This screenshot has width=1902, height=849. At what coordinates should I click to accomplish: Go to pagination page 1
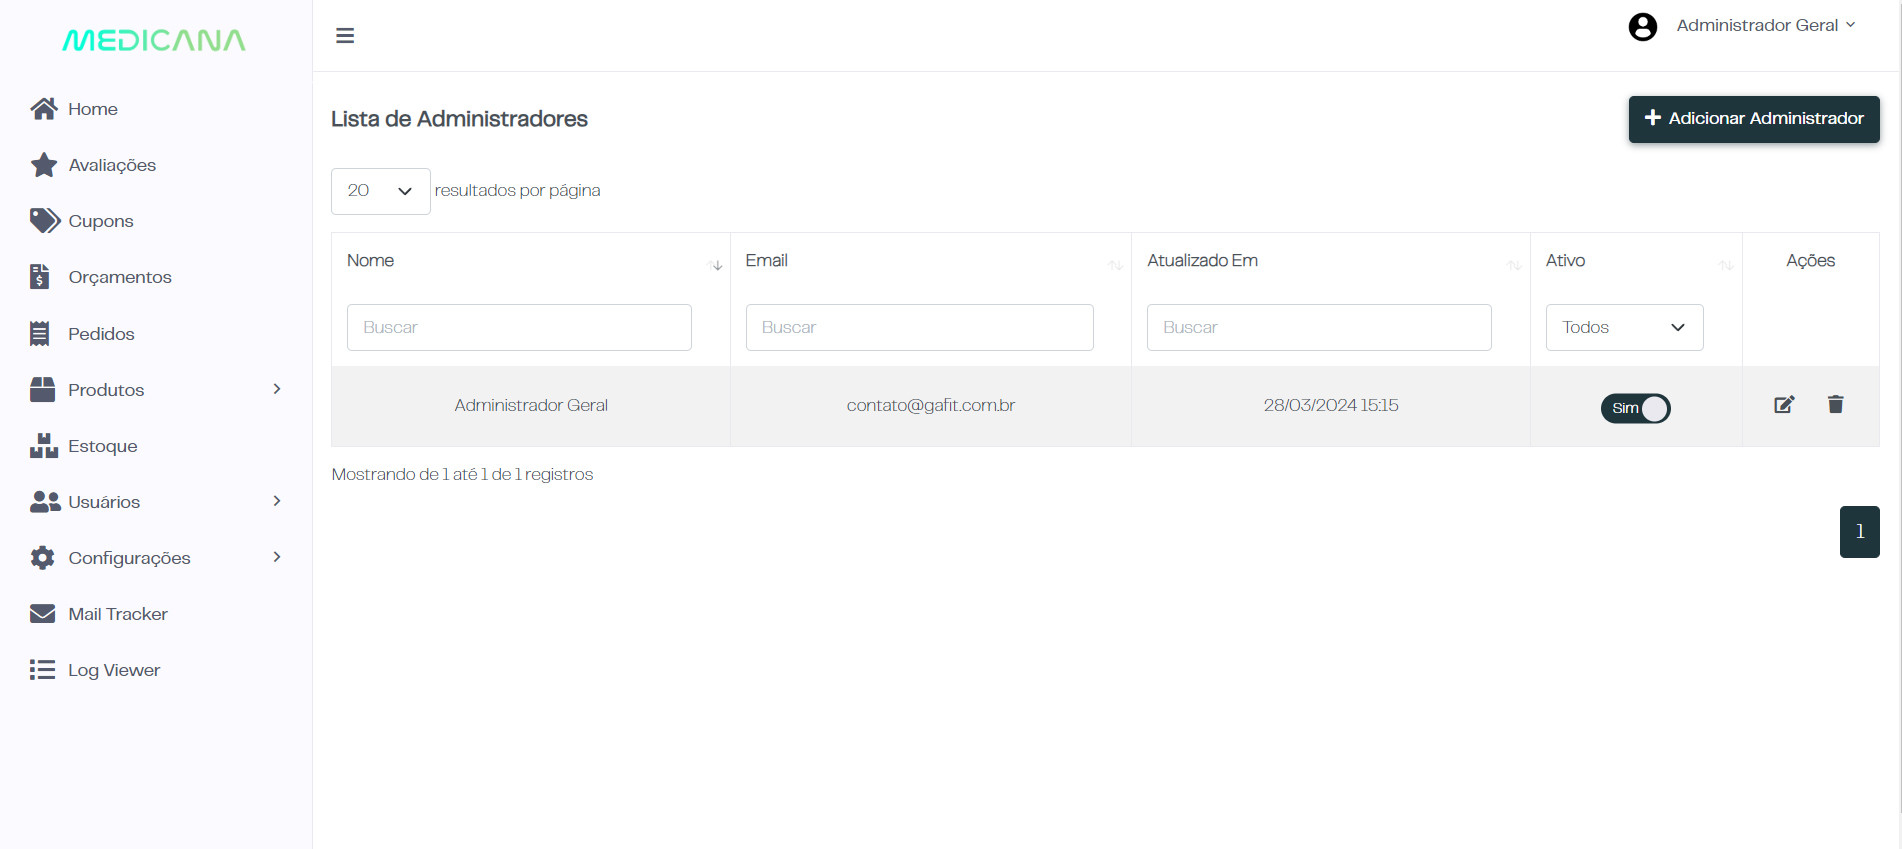tap(1859, 532)
